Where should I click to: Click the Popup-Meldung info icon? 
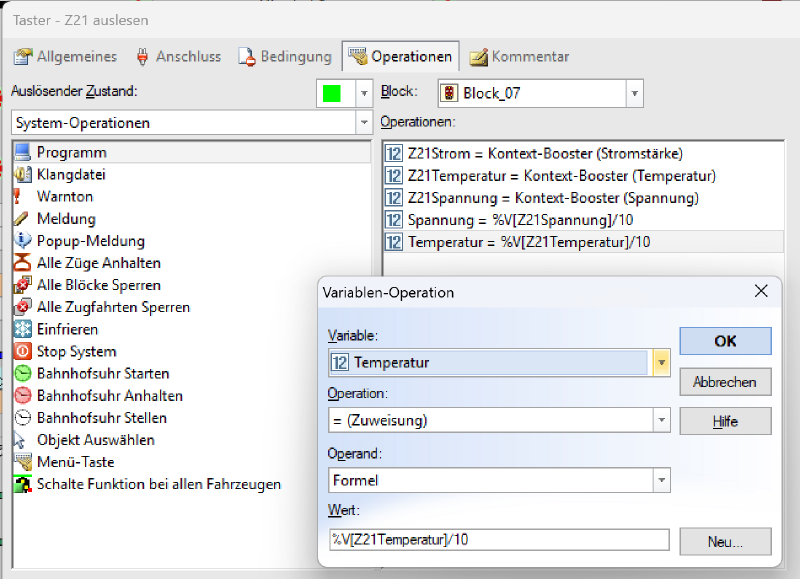22,240
